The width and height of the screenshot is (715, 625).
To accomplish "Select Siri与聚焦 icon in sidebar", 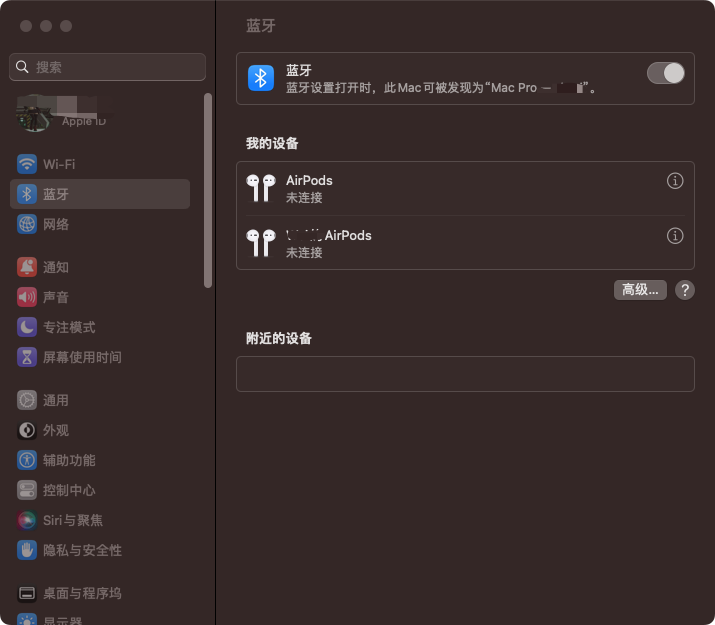I will [27, 520].
